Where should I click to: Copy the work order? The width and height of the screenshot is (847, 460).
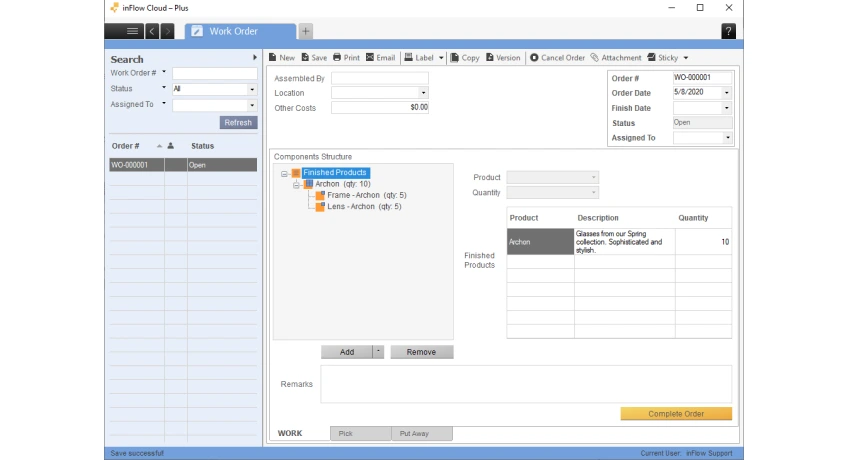[x=465, y=58]
